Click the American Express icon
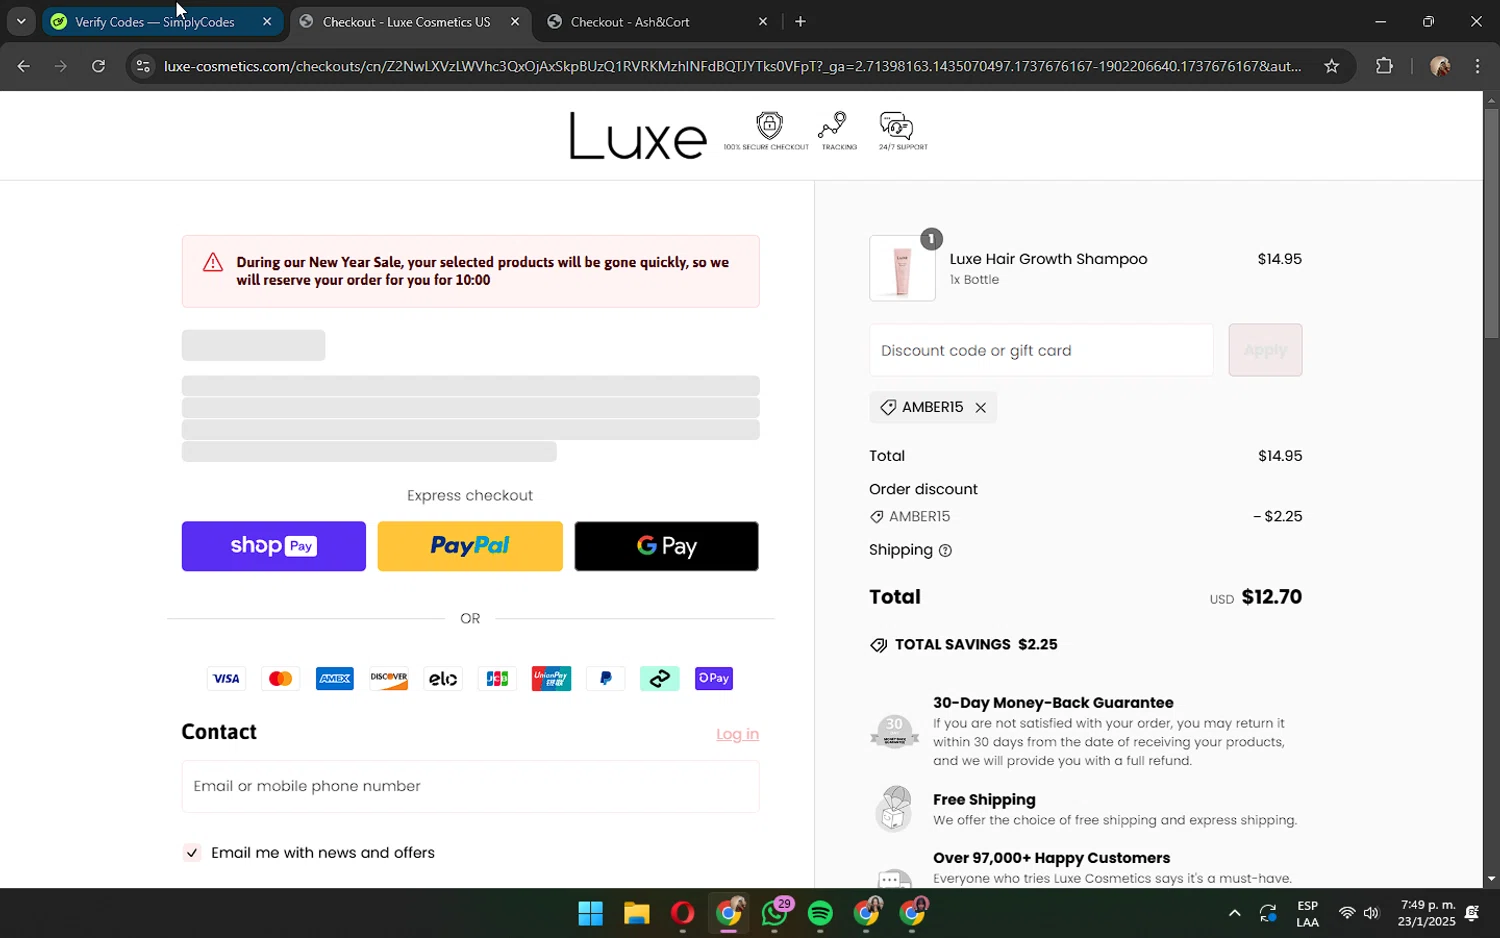 [335, 678]
